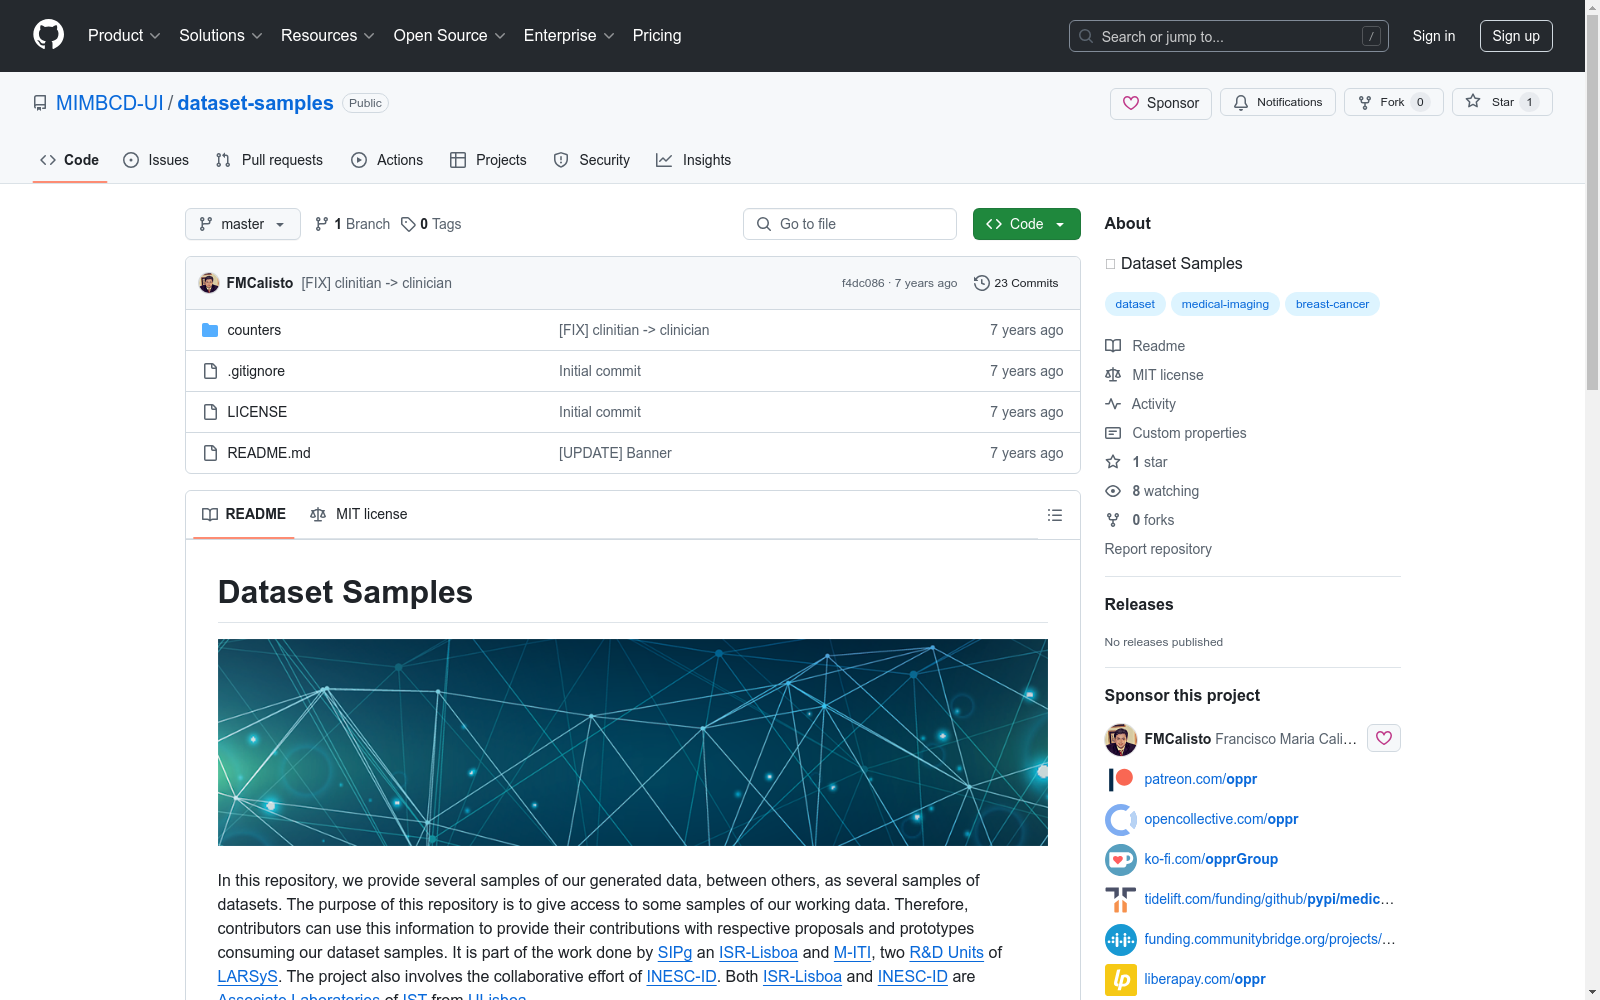
Task: Click the 1 Branch link
Action: (x=352, y=224)
